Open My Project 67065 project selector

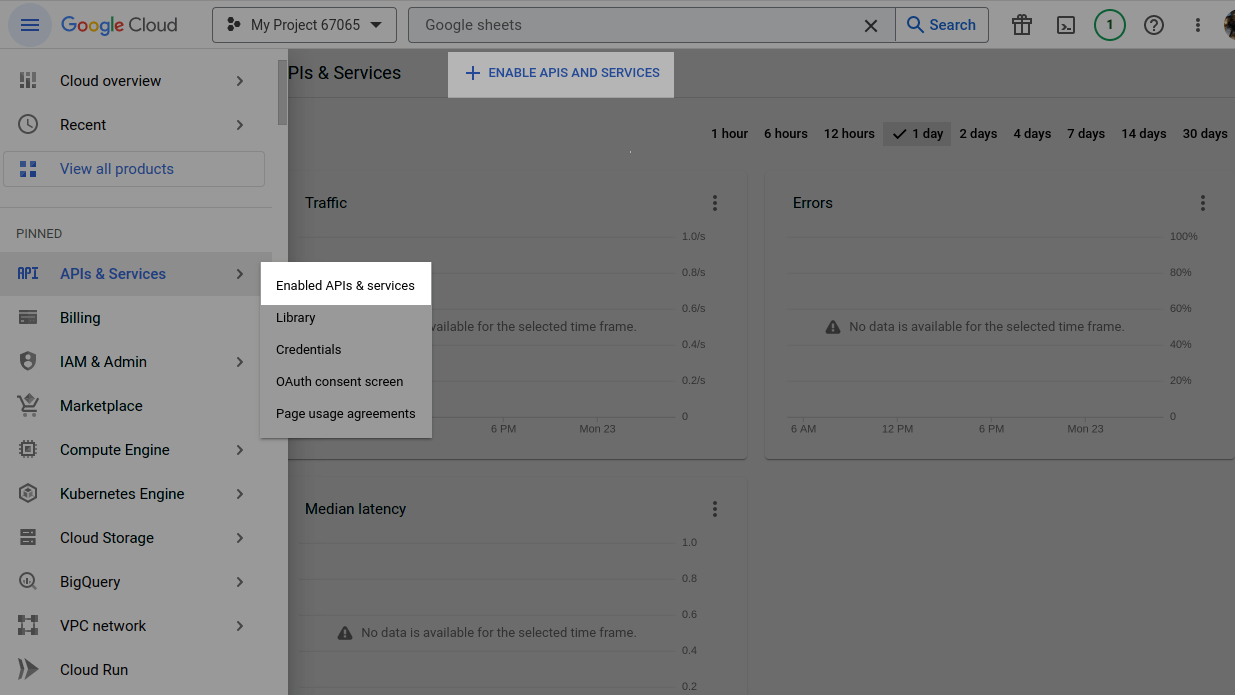304,25
